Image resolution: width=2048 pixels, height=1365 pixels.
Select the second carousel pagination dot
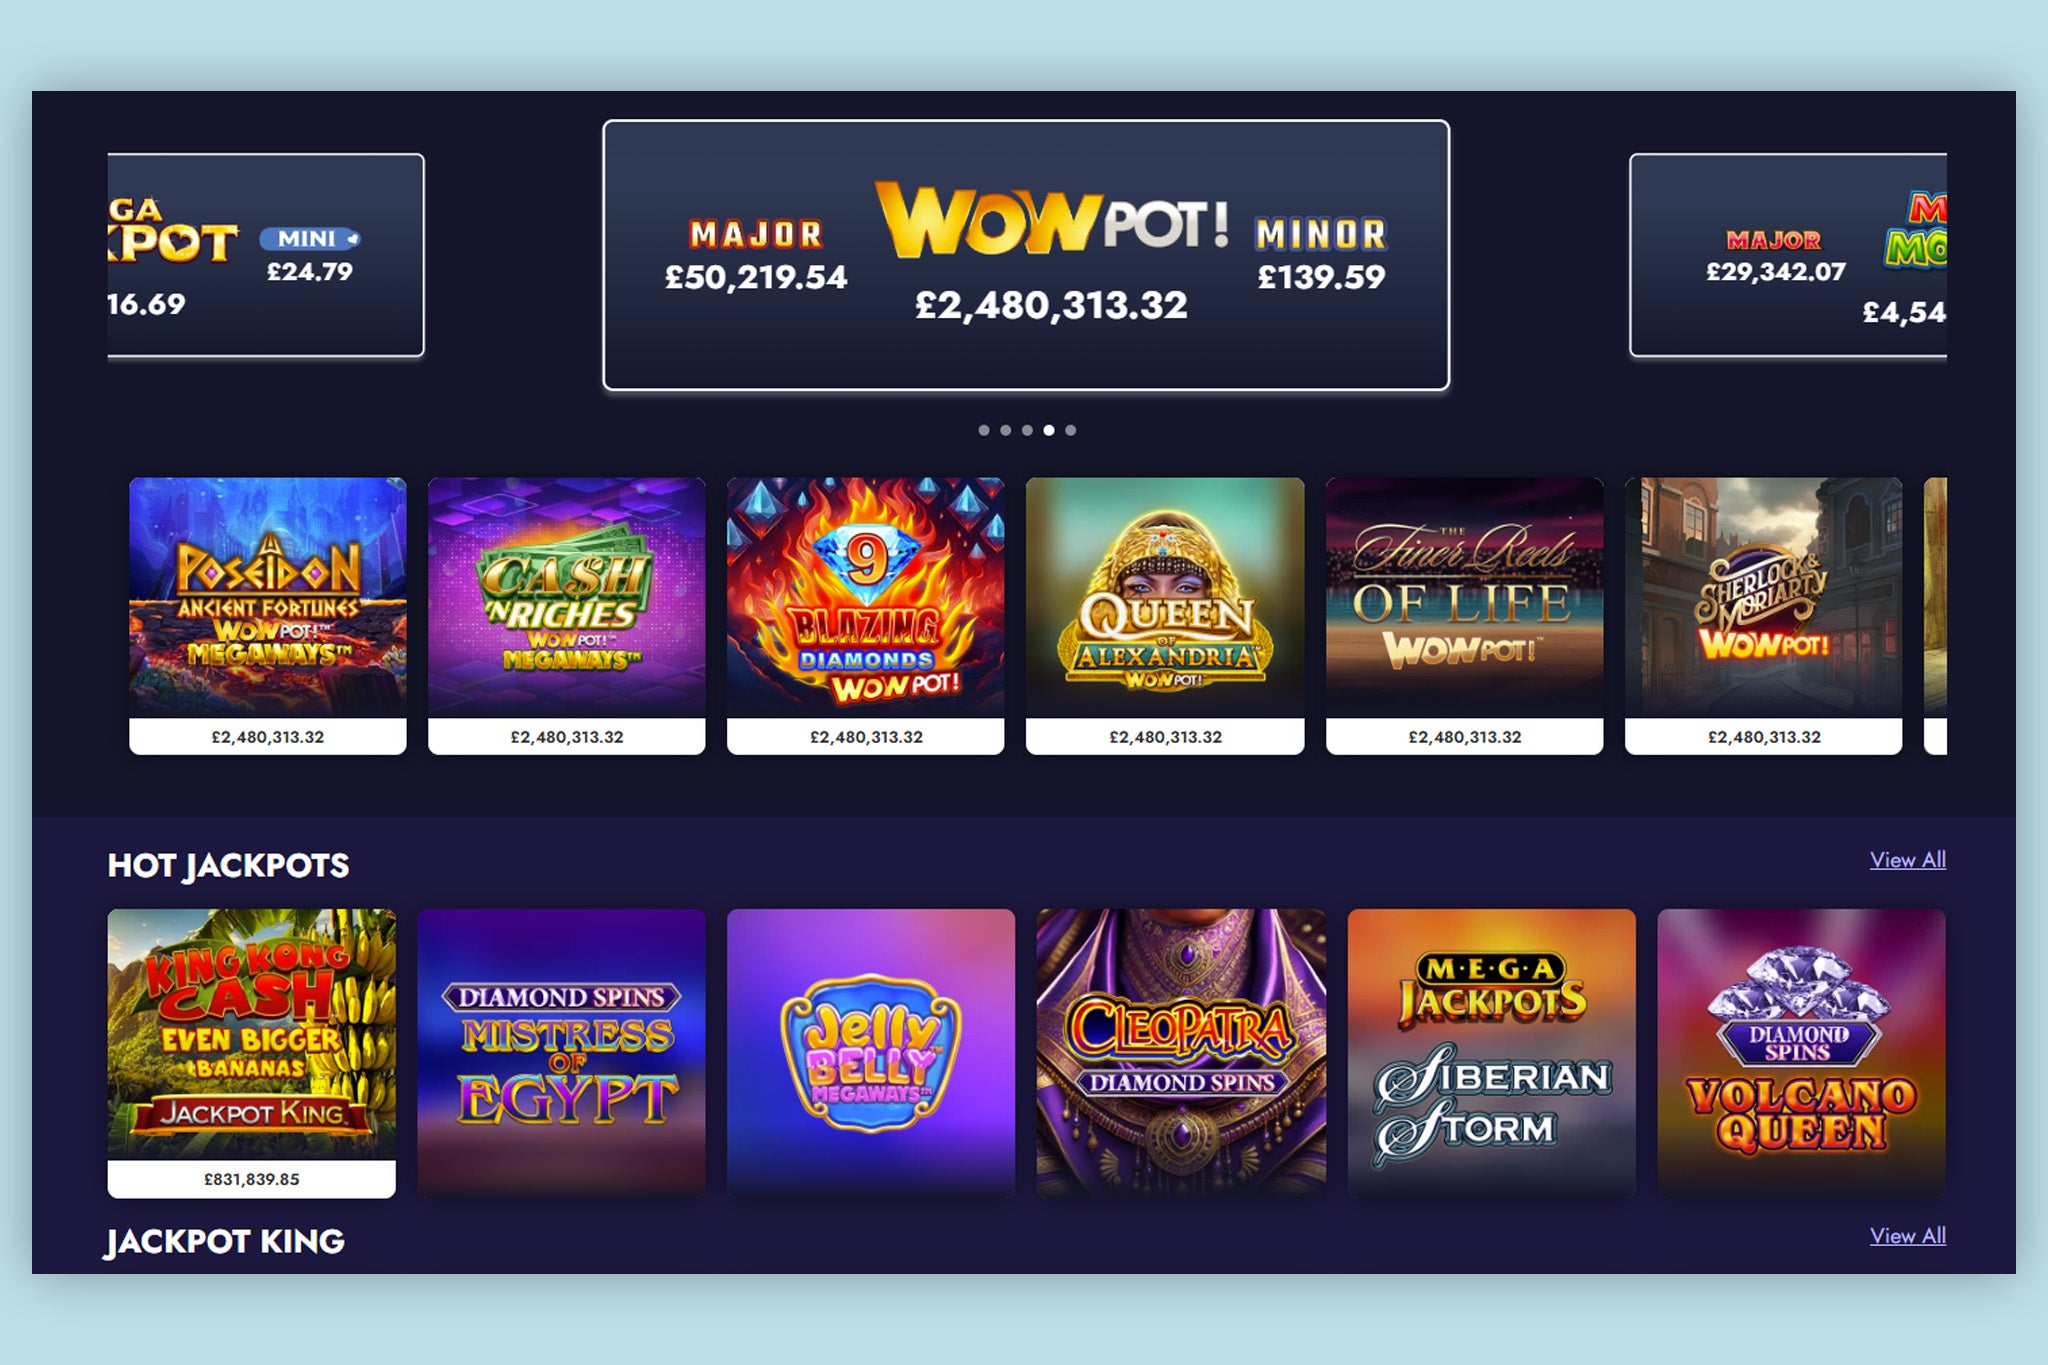pos(1006,430)
